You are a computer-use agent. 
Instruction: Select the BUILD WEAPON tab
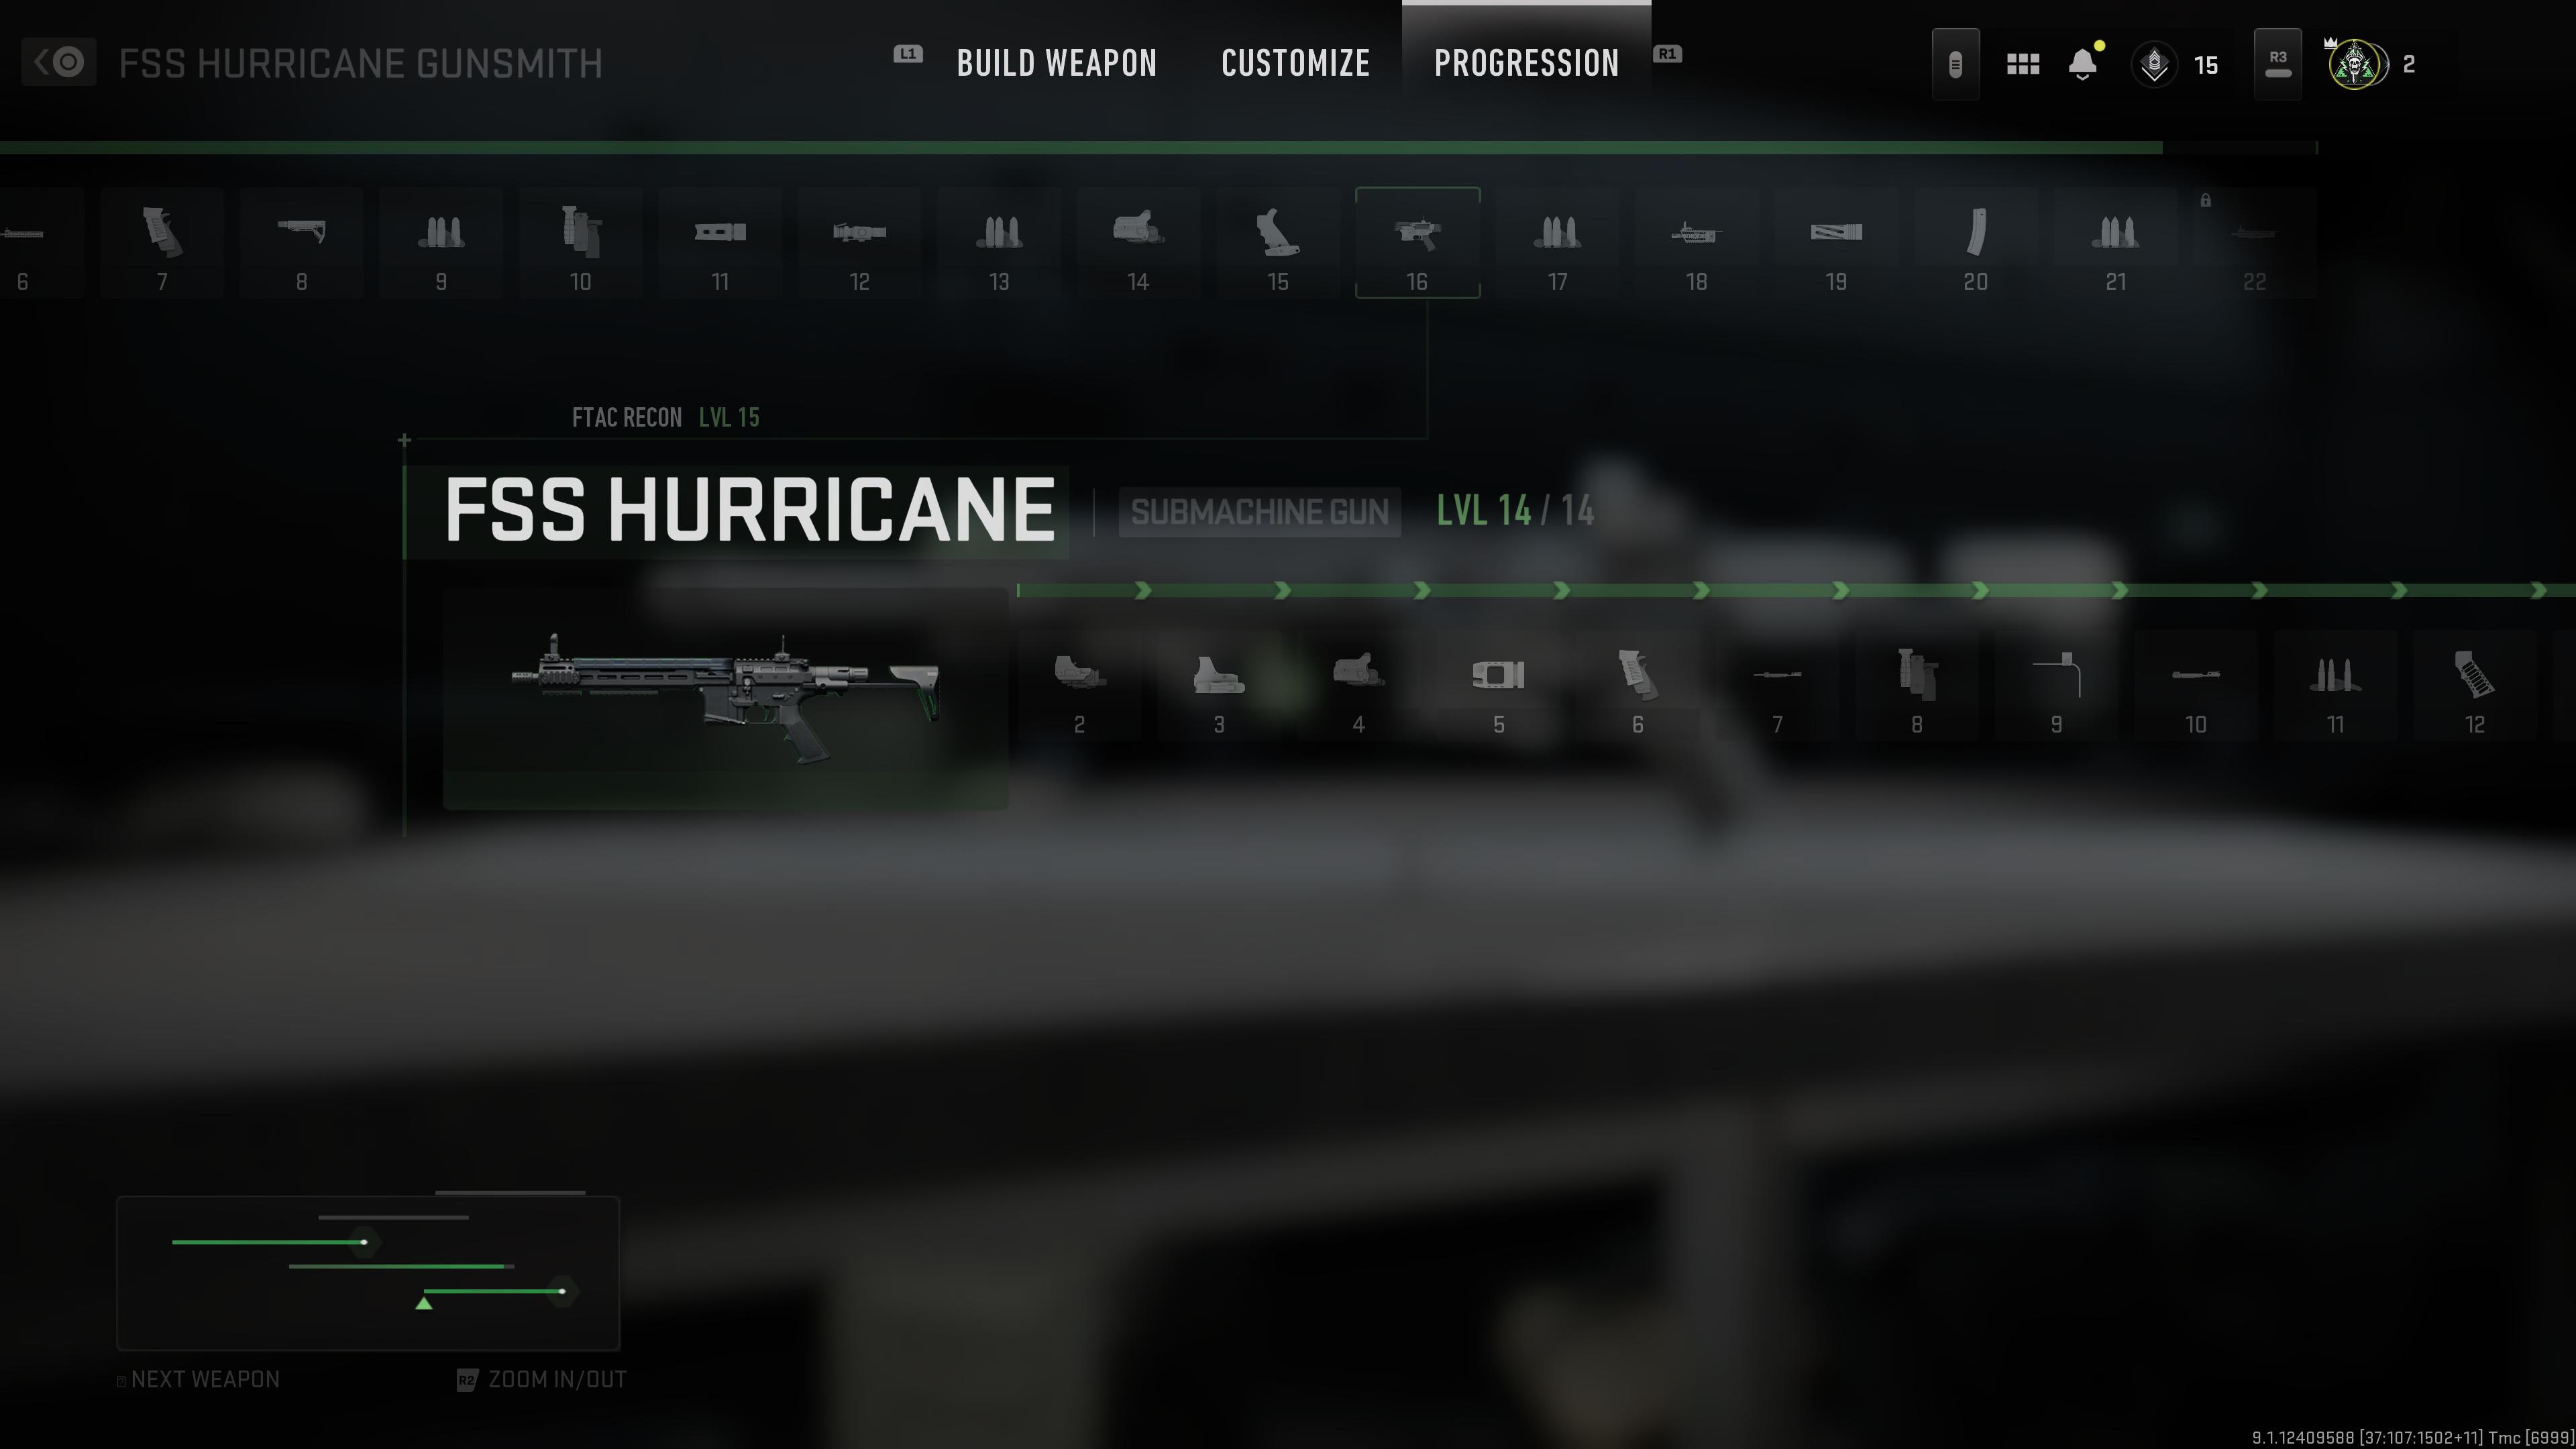[x=1058, y=62]
